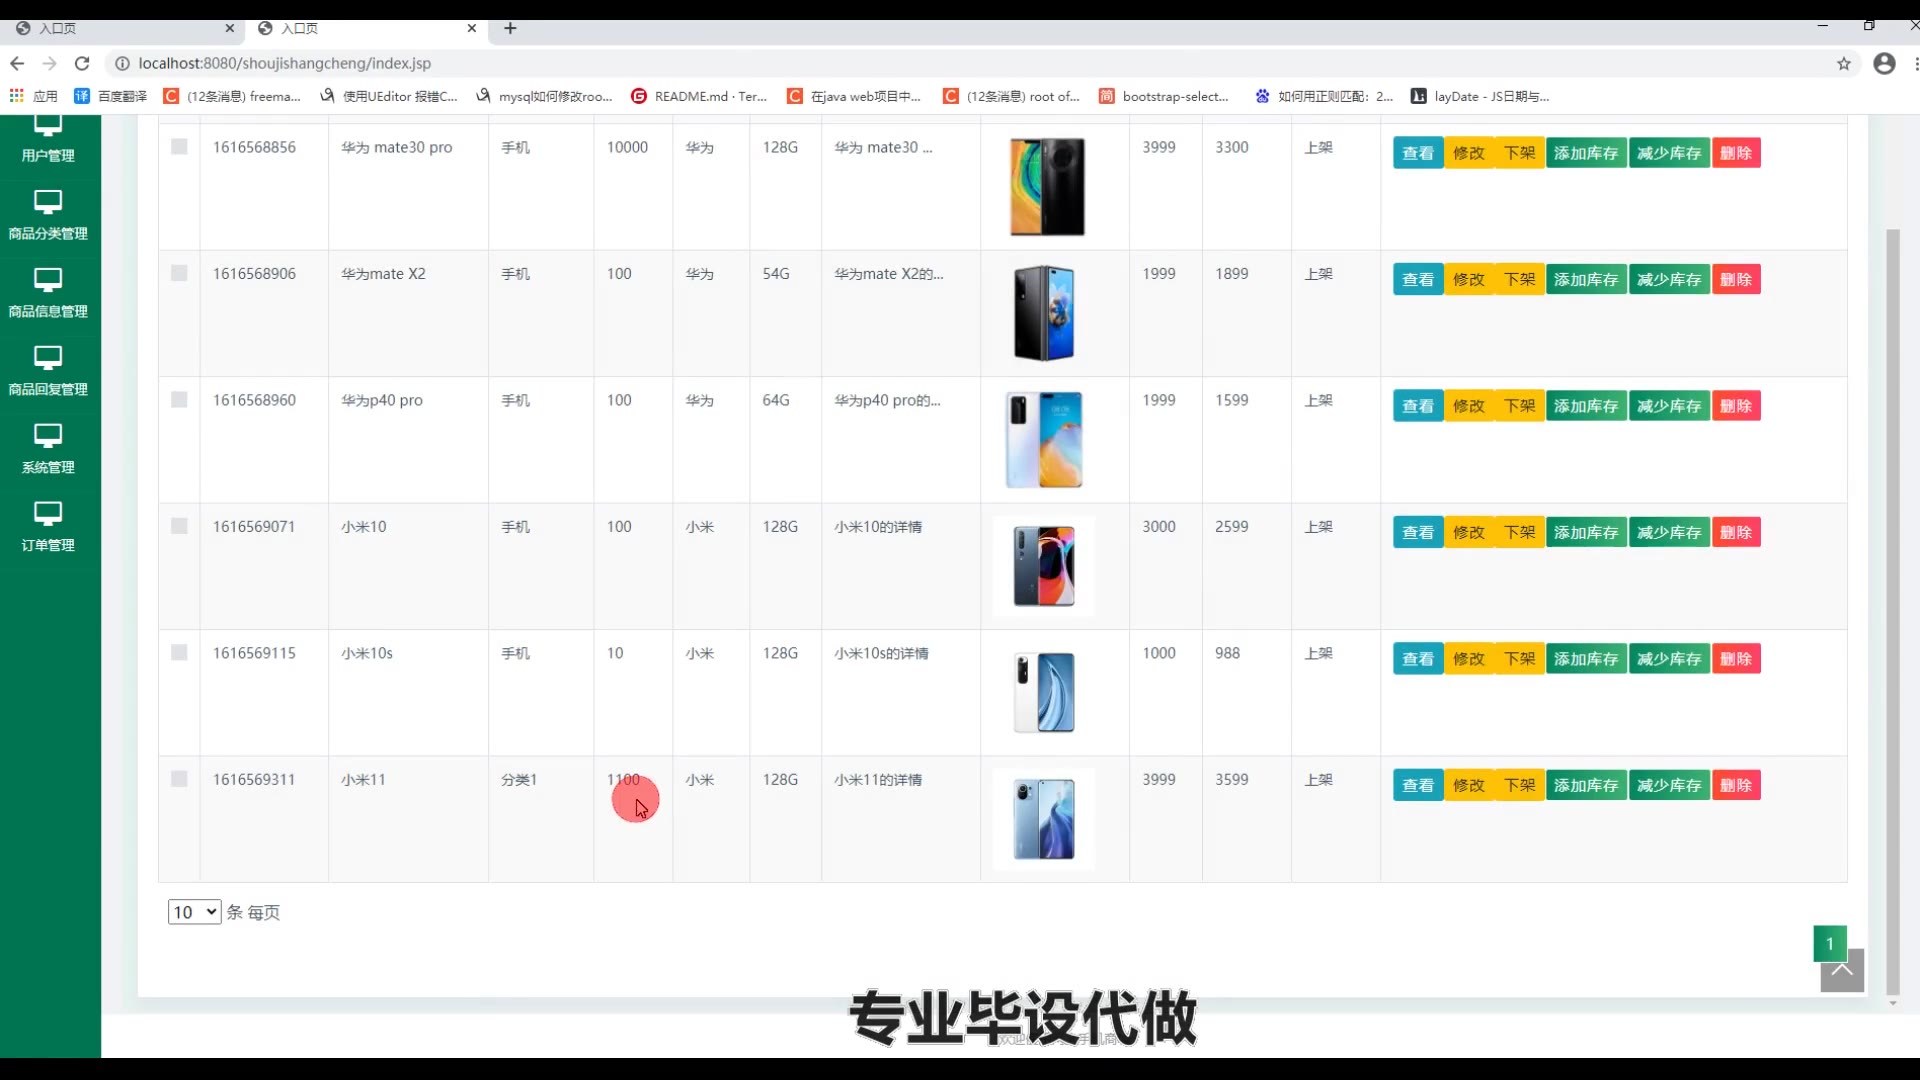Open the 10 items per page dropdown
This screenshot has width=1920, height=1080.
tap(194, 912)
